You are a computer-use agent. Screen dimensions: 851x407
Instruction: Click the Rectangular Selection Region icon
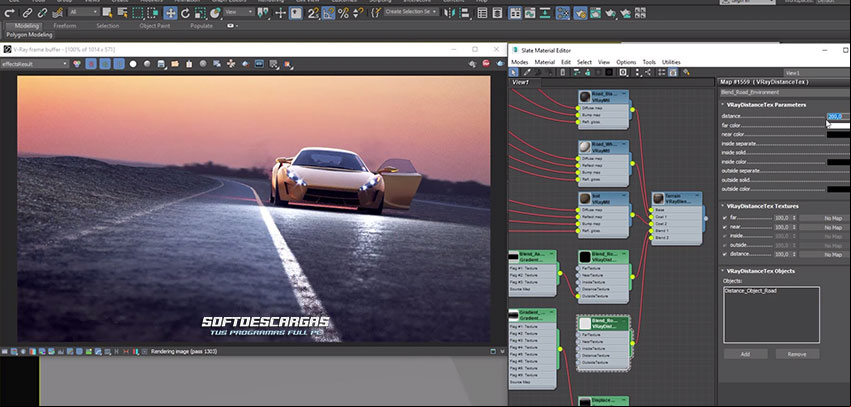[138, 13]
